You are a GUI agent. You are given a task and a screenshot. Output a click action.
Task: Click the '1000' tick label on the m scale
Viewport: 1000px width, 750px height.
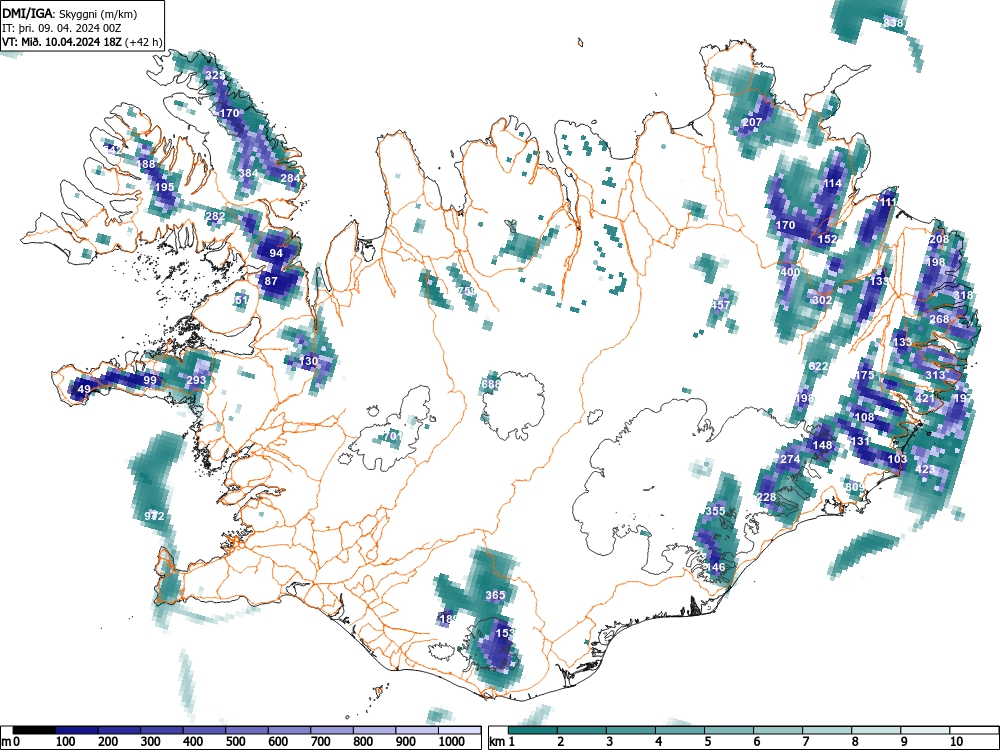click(x=451, y=742)
